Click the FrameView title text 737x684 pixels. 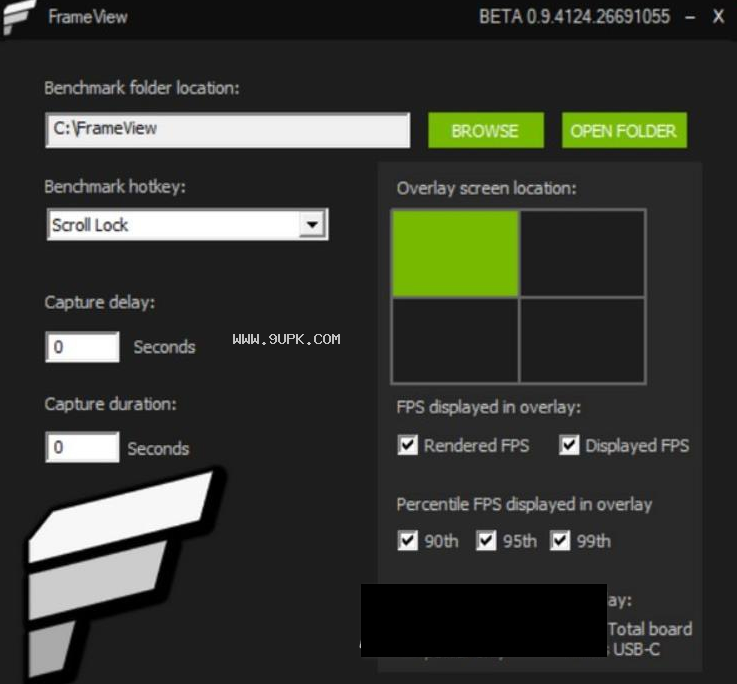pyautogui.click(x=88, y=17)
